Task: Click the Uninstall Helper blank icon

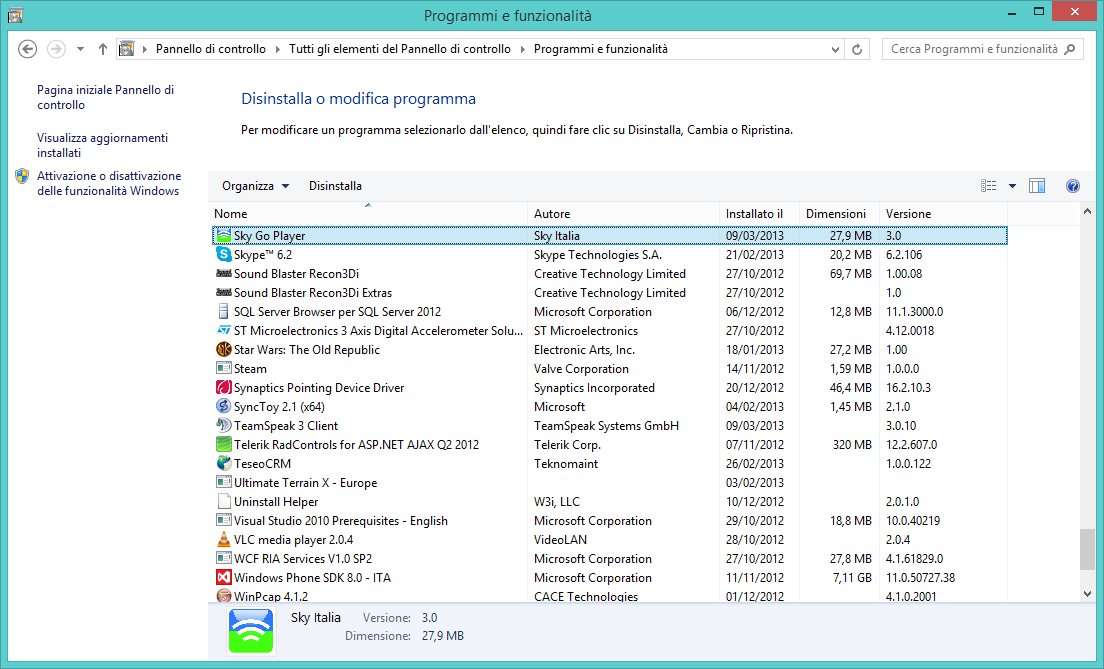Action: (223, 501)
